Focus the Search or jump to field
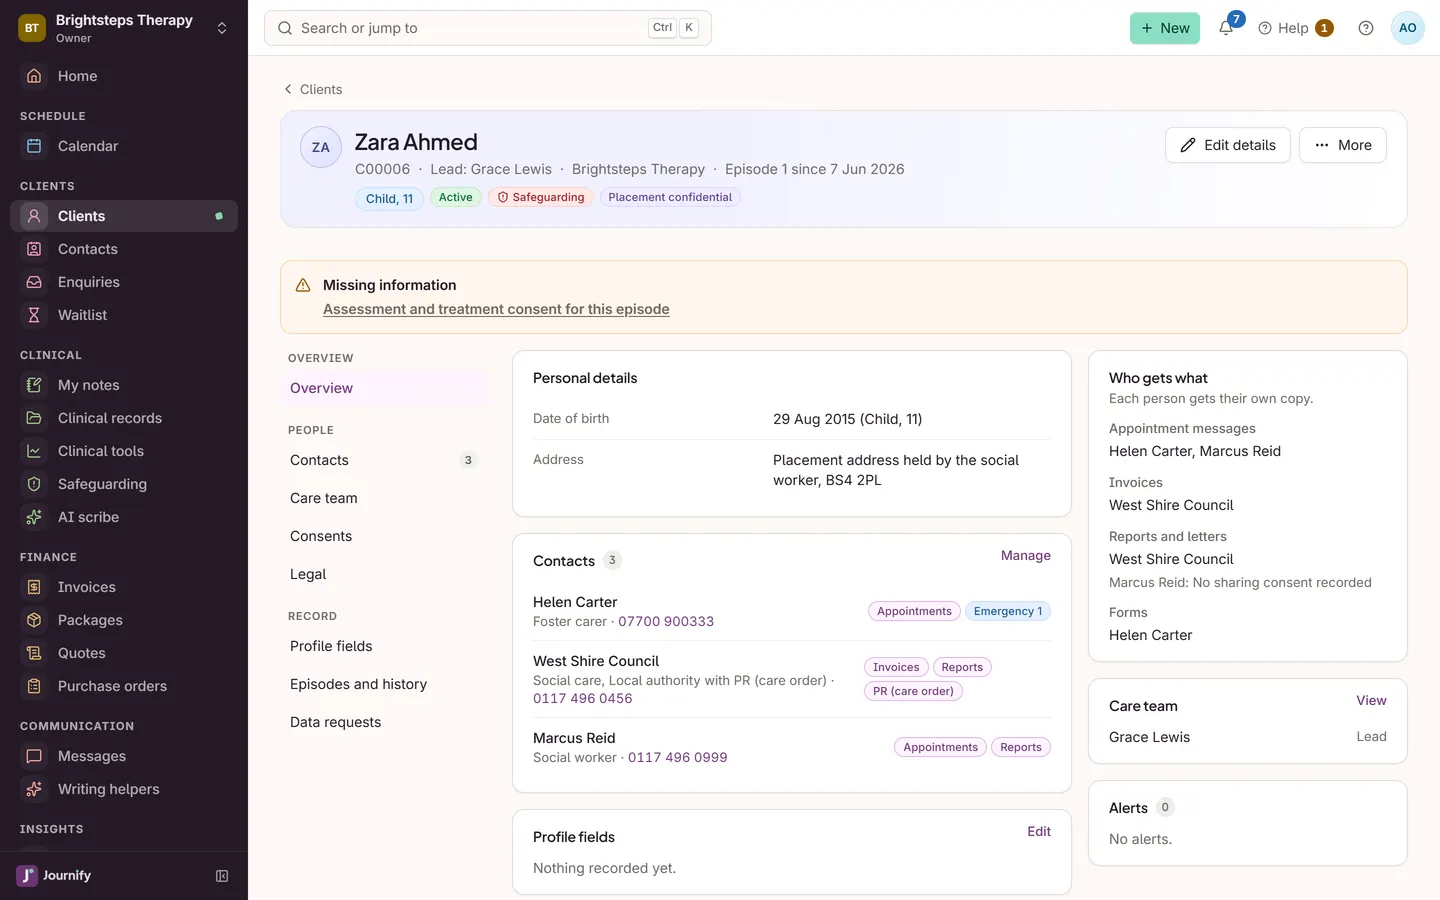This screenshot has height=900, width=1440. tap(487, 28)
